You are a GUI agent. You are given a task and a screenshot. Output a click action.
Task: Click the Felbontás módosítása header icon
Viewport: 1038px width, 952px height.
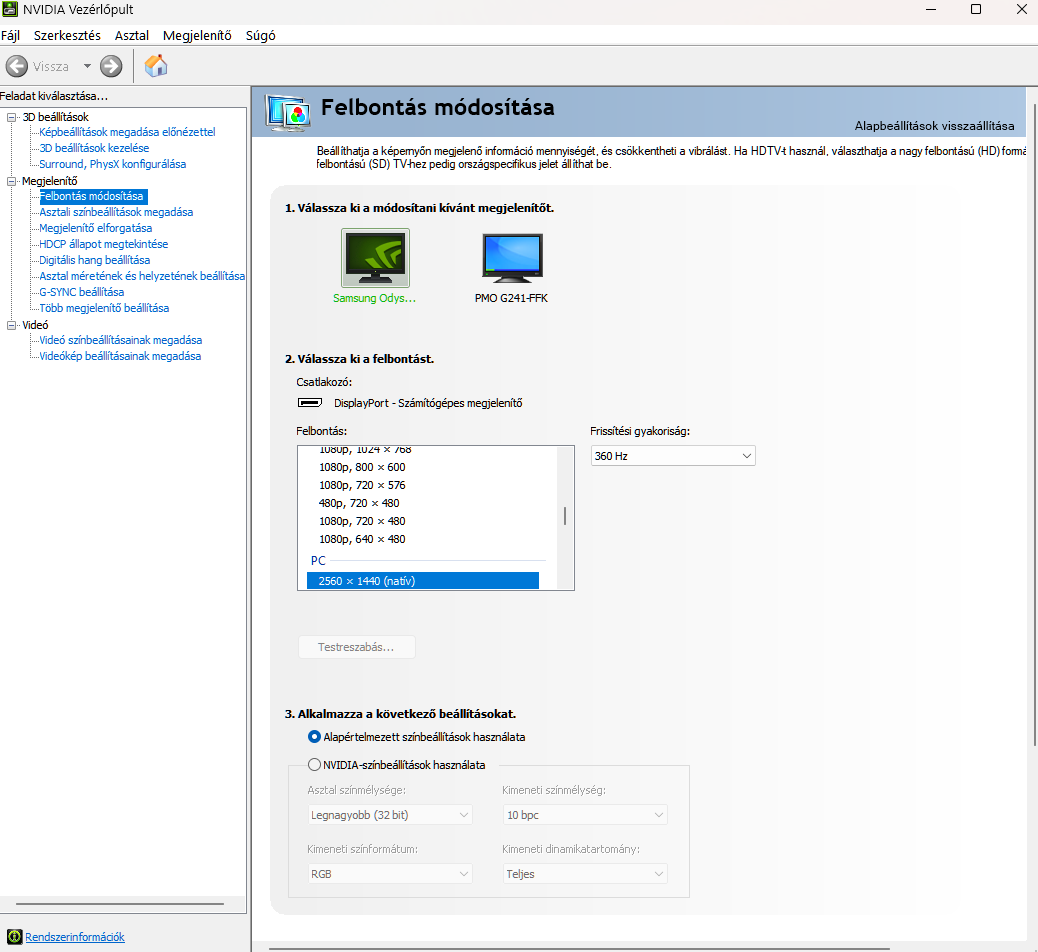pos(288,112)
